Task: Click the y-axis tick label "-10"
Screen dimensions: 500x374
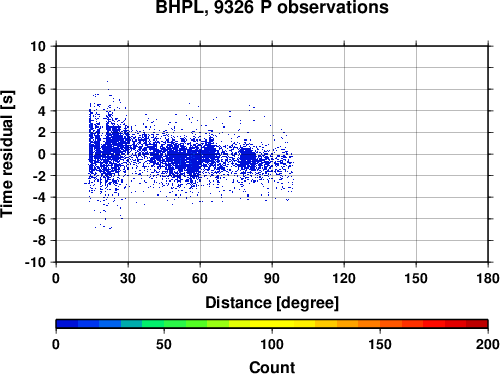Action: 35,262
